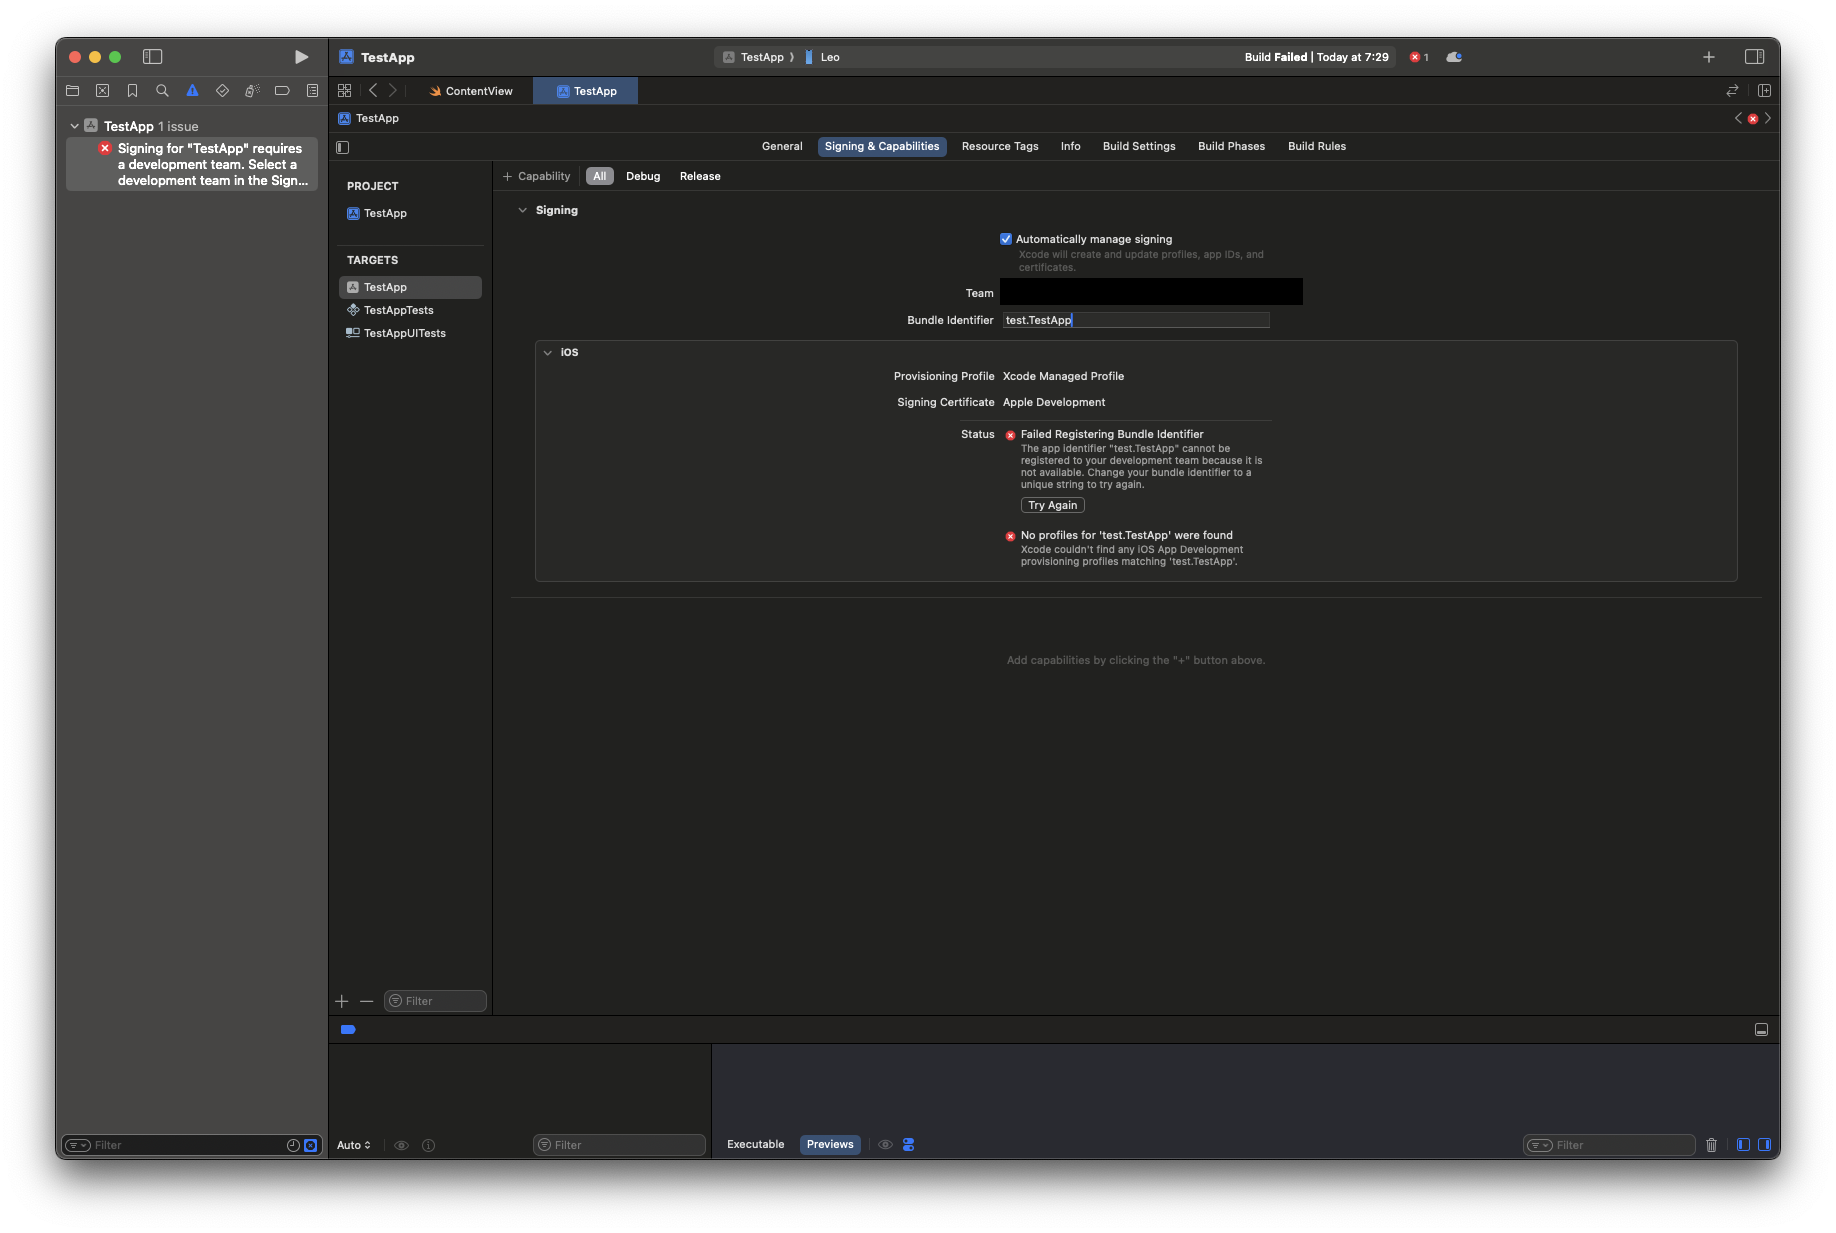The height and width of the screenshot is (1233, 1836).
Task: Open the Test navigator checkmark icon
Action: pos(222,90)
